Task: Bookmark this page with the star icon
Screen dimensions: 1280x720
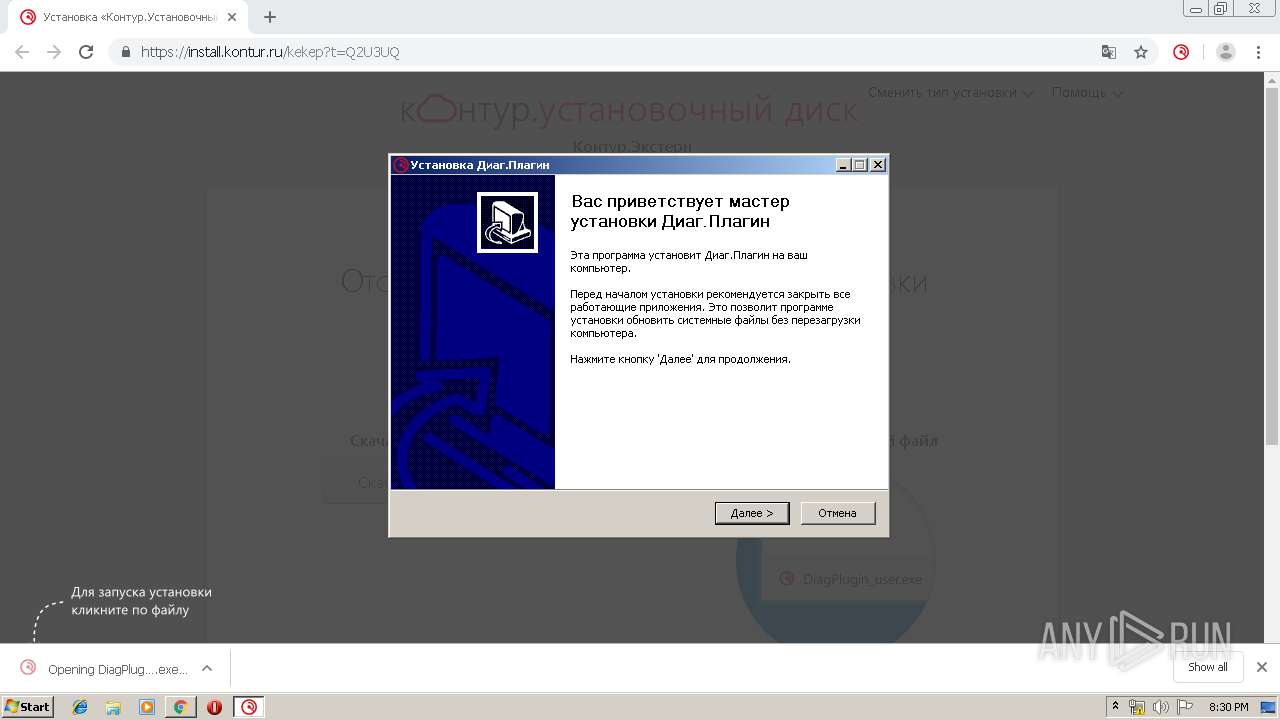Action: coord(1141,52)
